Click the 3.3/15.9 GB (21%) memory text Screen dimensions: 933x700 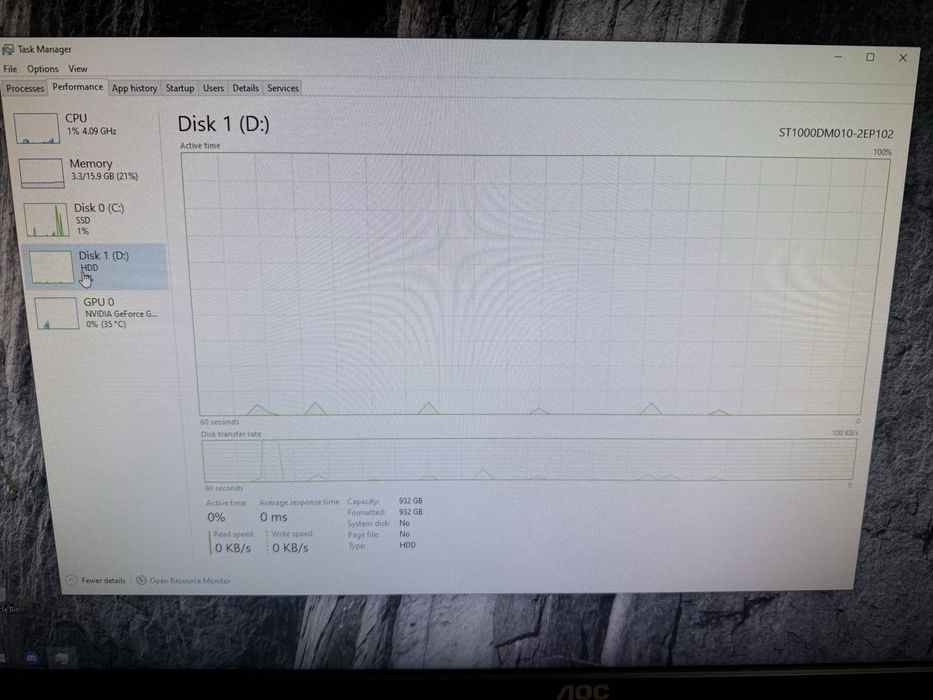(105, 176)
